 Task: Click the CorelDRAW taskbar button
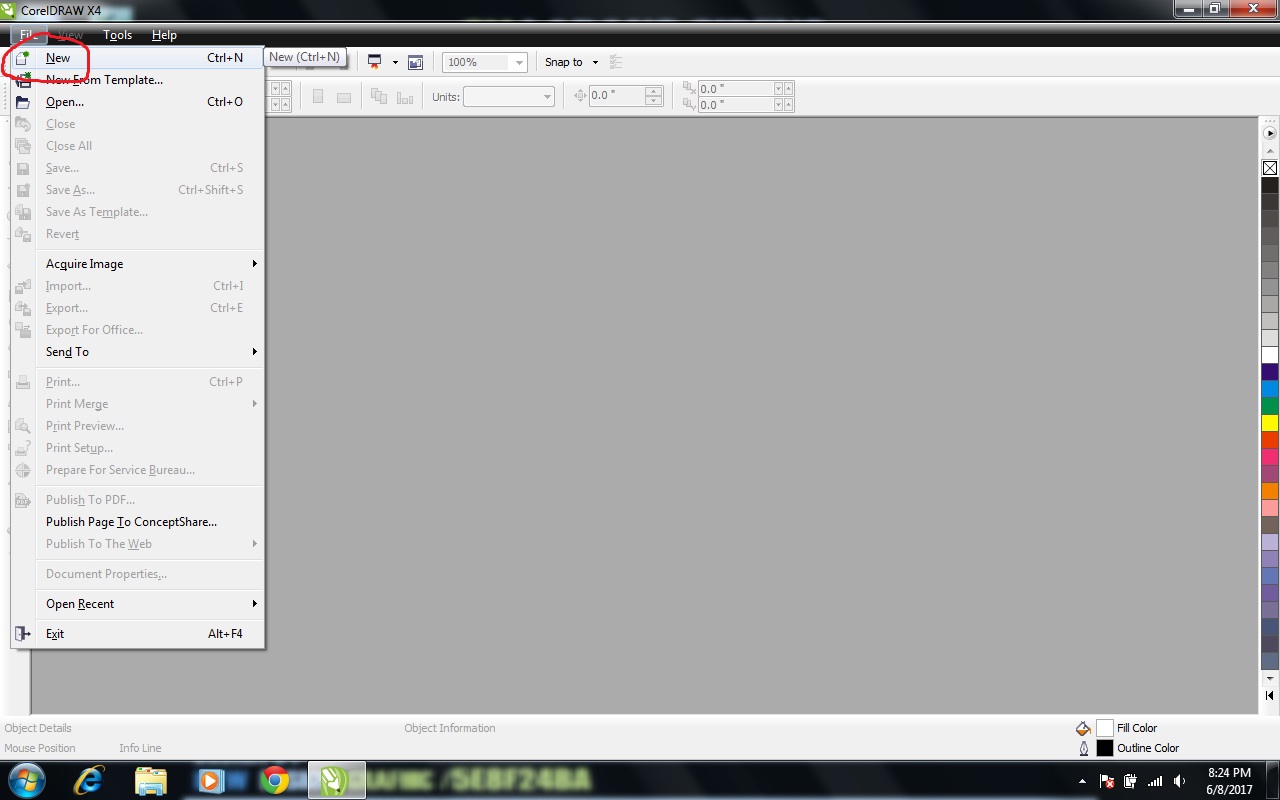[336, 780]
